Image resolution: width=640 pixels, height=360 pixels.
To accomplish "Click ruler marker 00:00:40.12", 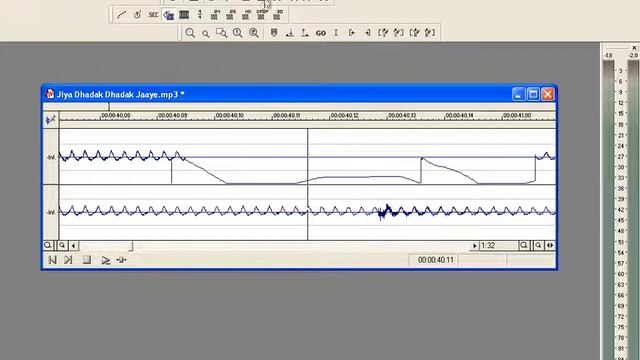I will tap(344, 116).
